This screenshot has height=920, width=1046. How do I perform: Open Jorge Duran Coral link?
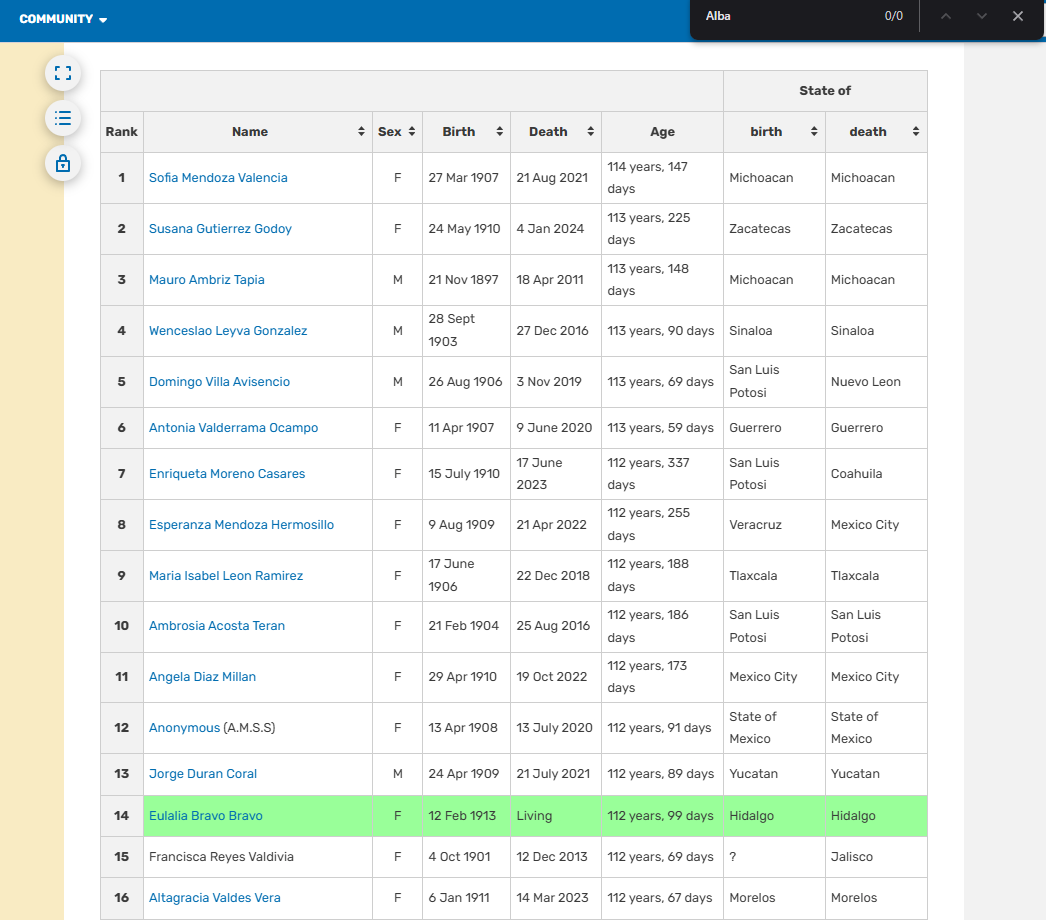point(203,774)
